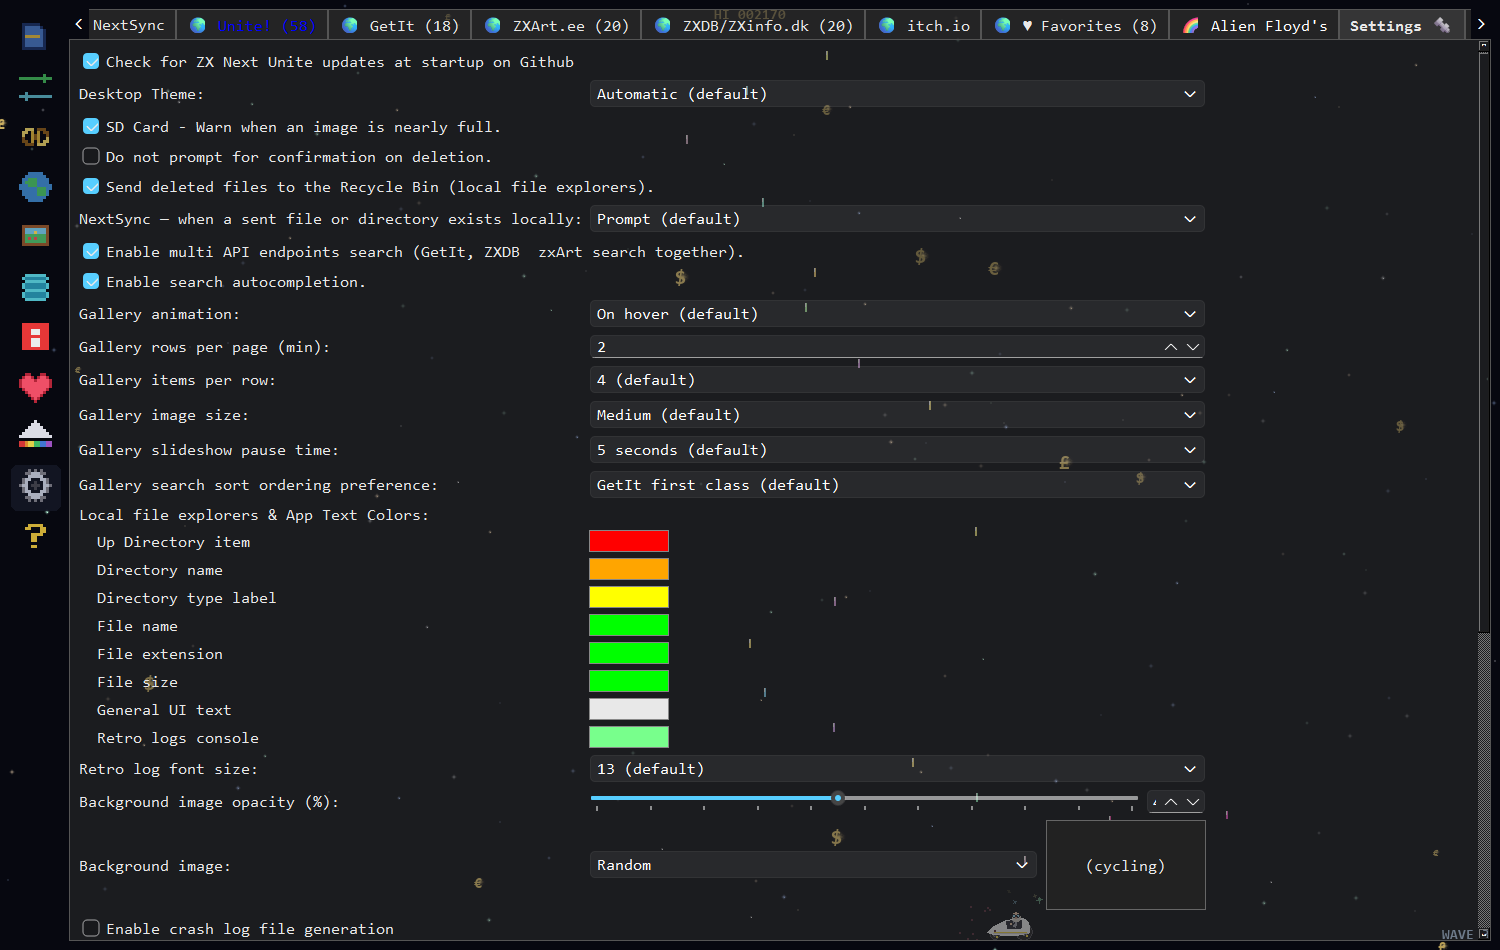Click the red heart favorites sidebar icon
Viewport: 1500px width, 950px height.
point(35,386)
